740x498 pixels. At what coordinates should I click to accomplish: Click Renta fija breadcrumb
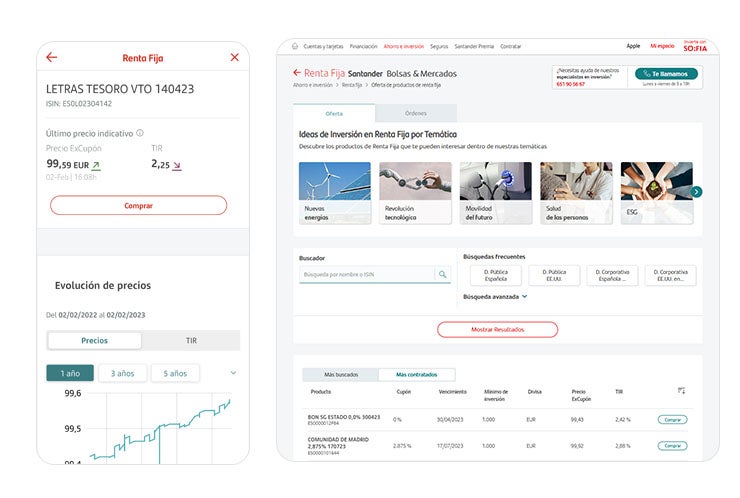point(352,85)
